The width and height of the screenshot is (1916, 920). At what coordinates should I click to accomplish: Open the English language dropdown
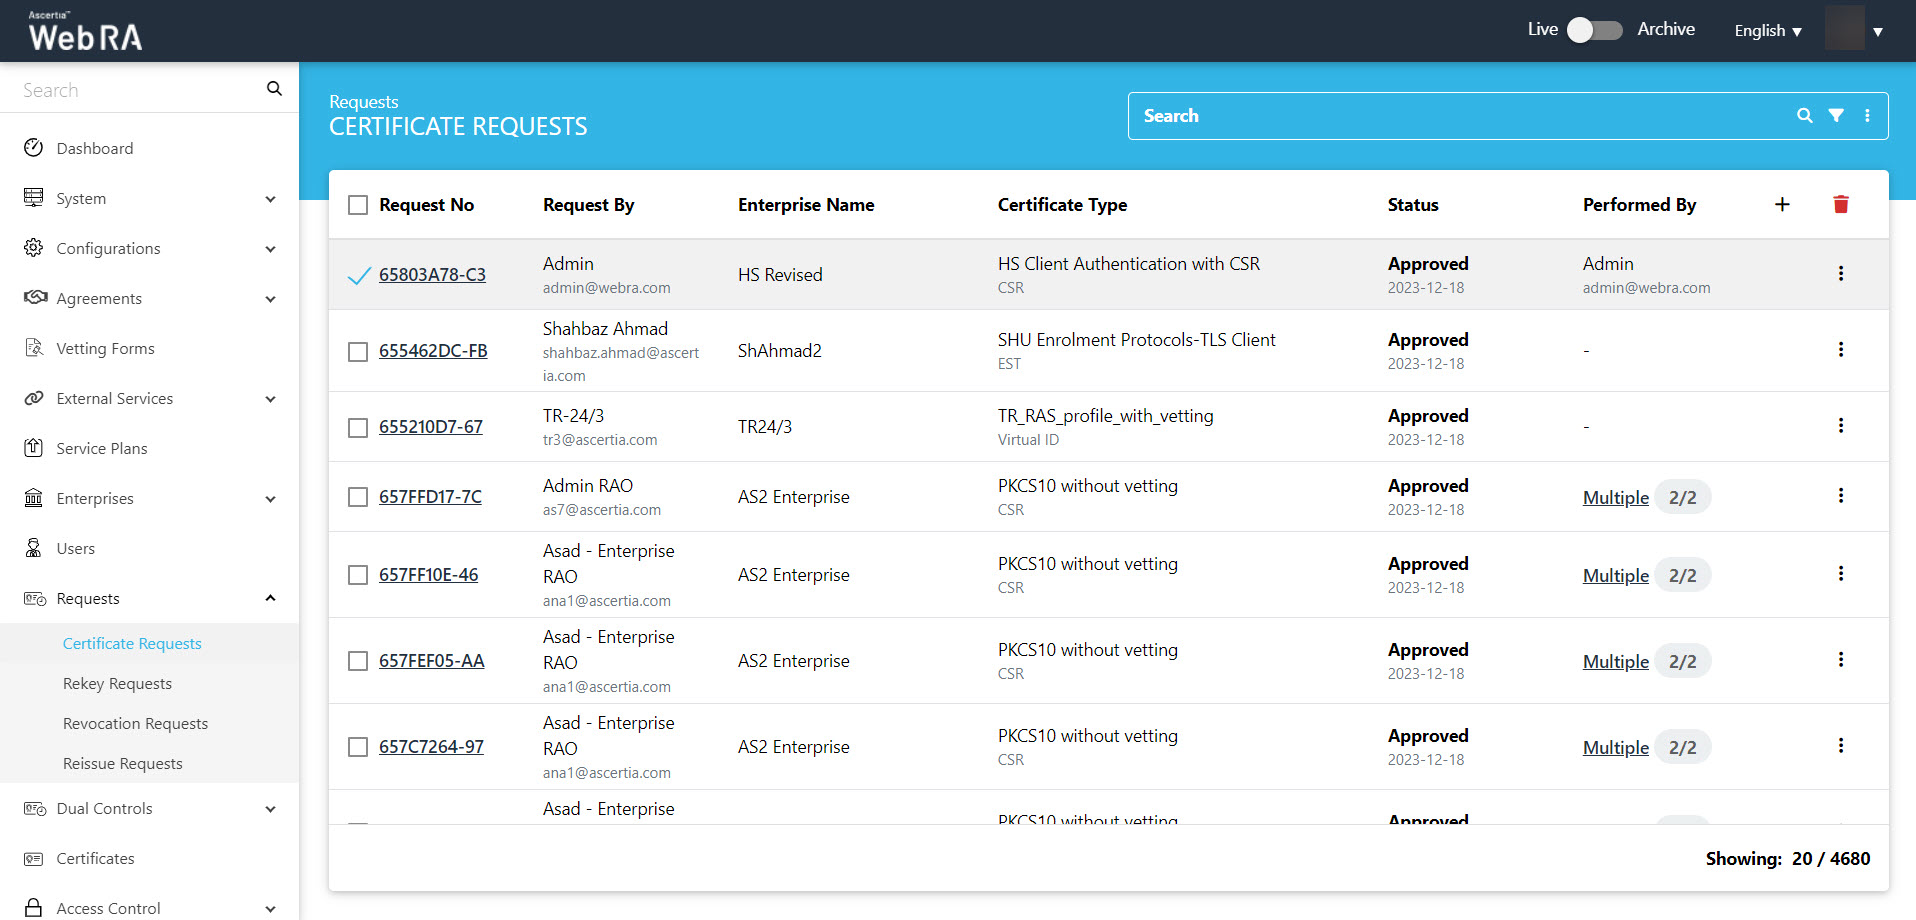tap(1767, 31)
